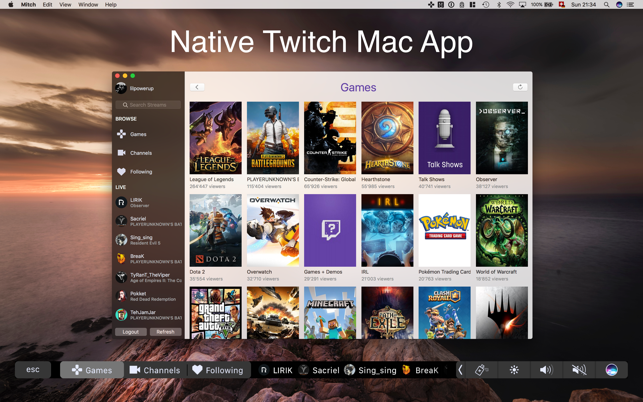Select the Overwatch cover

pos(273,231)
